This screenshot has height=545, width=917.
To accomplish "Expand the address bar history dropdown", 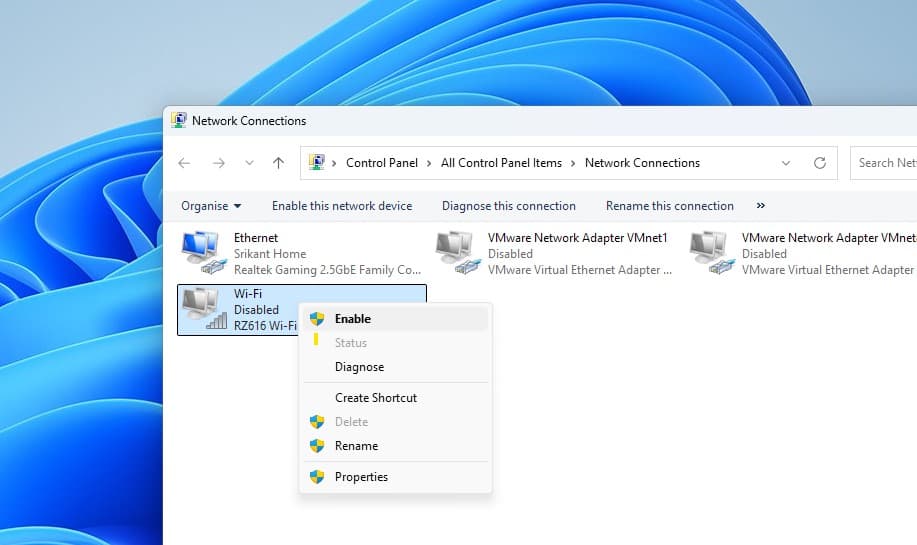I will click(x=786, y=163).
